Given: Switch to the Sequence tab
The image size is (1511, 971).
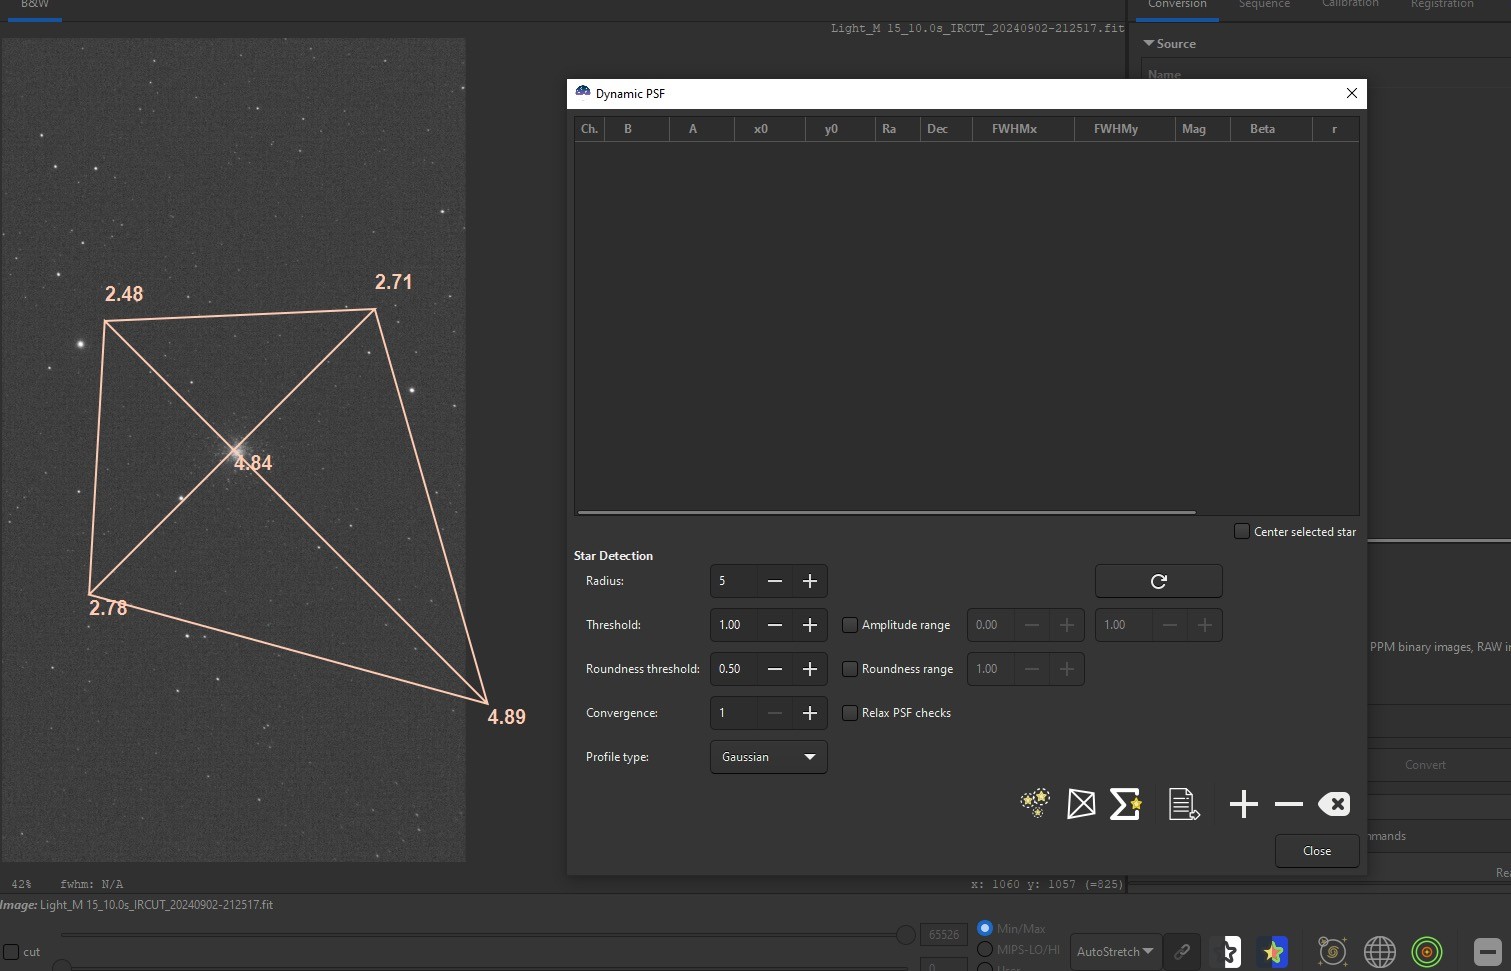Looking at the screenshot, I should click(1264, 5).
